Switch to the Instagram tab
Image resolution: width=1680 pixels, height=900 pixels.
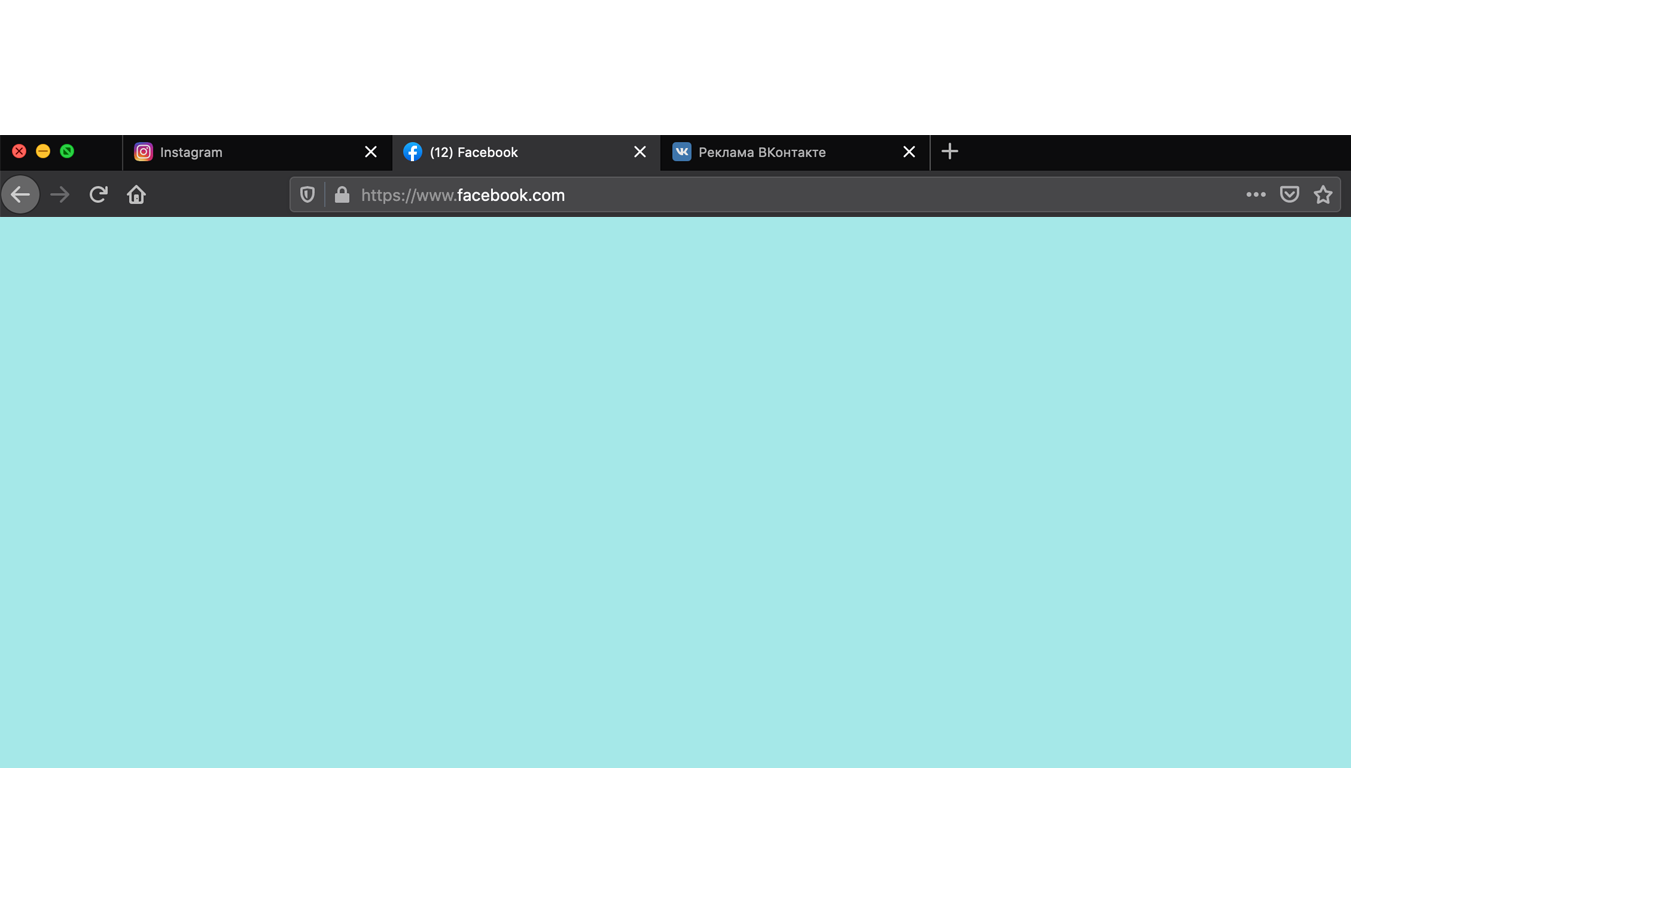(258, 152)
